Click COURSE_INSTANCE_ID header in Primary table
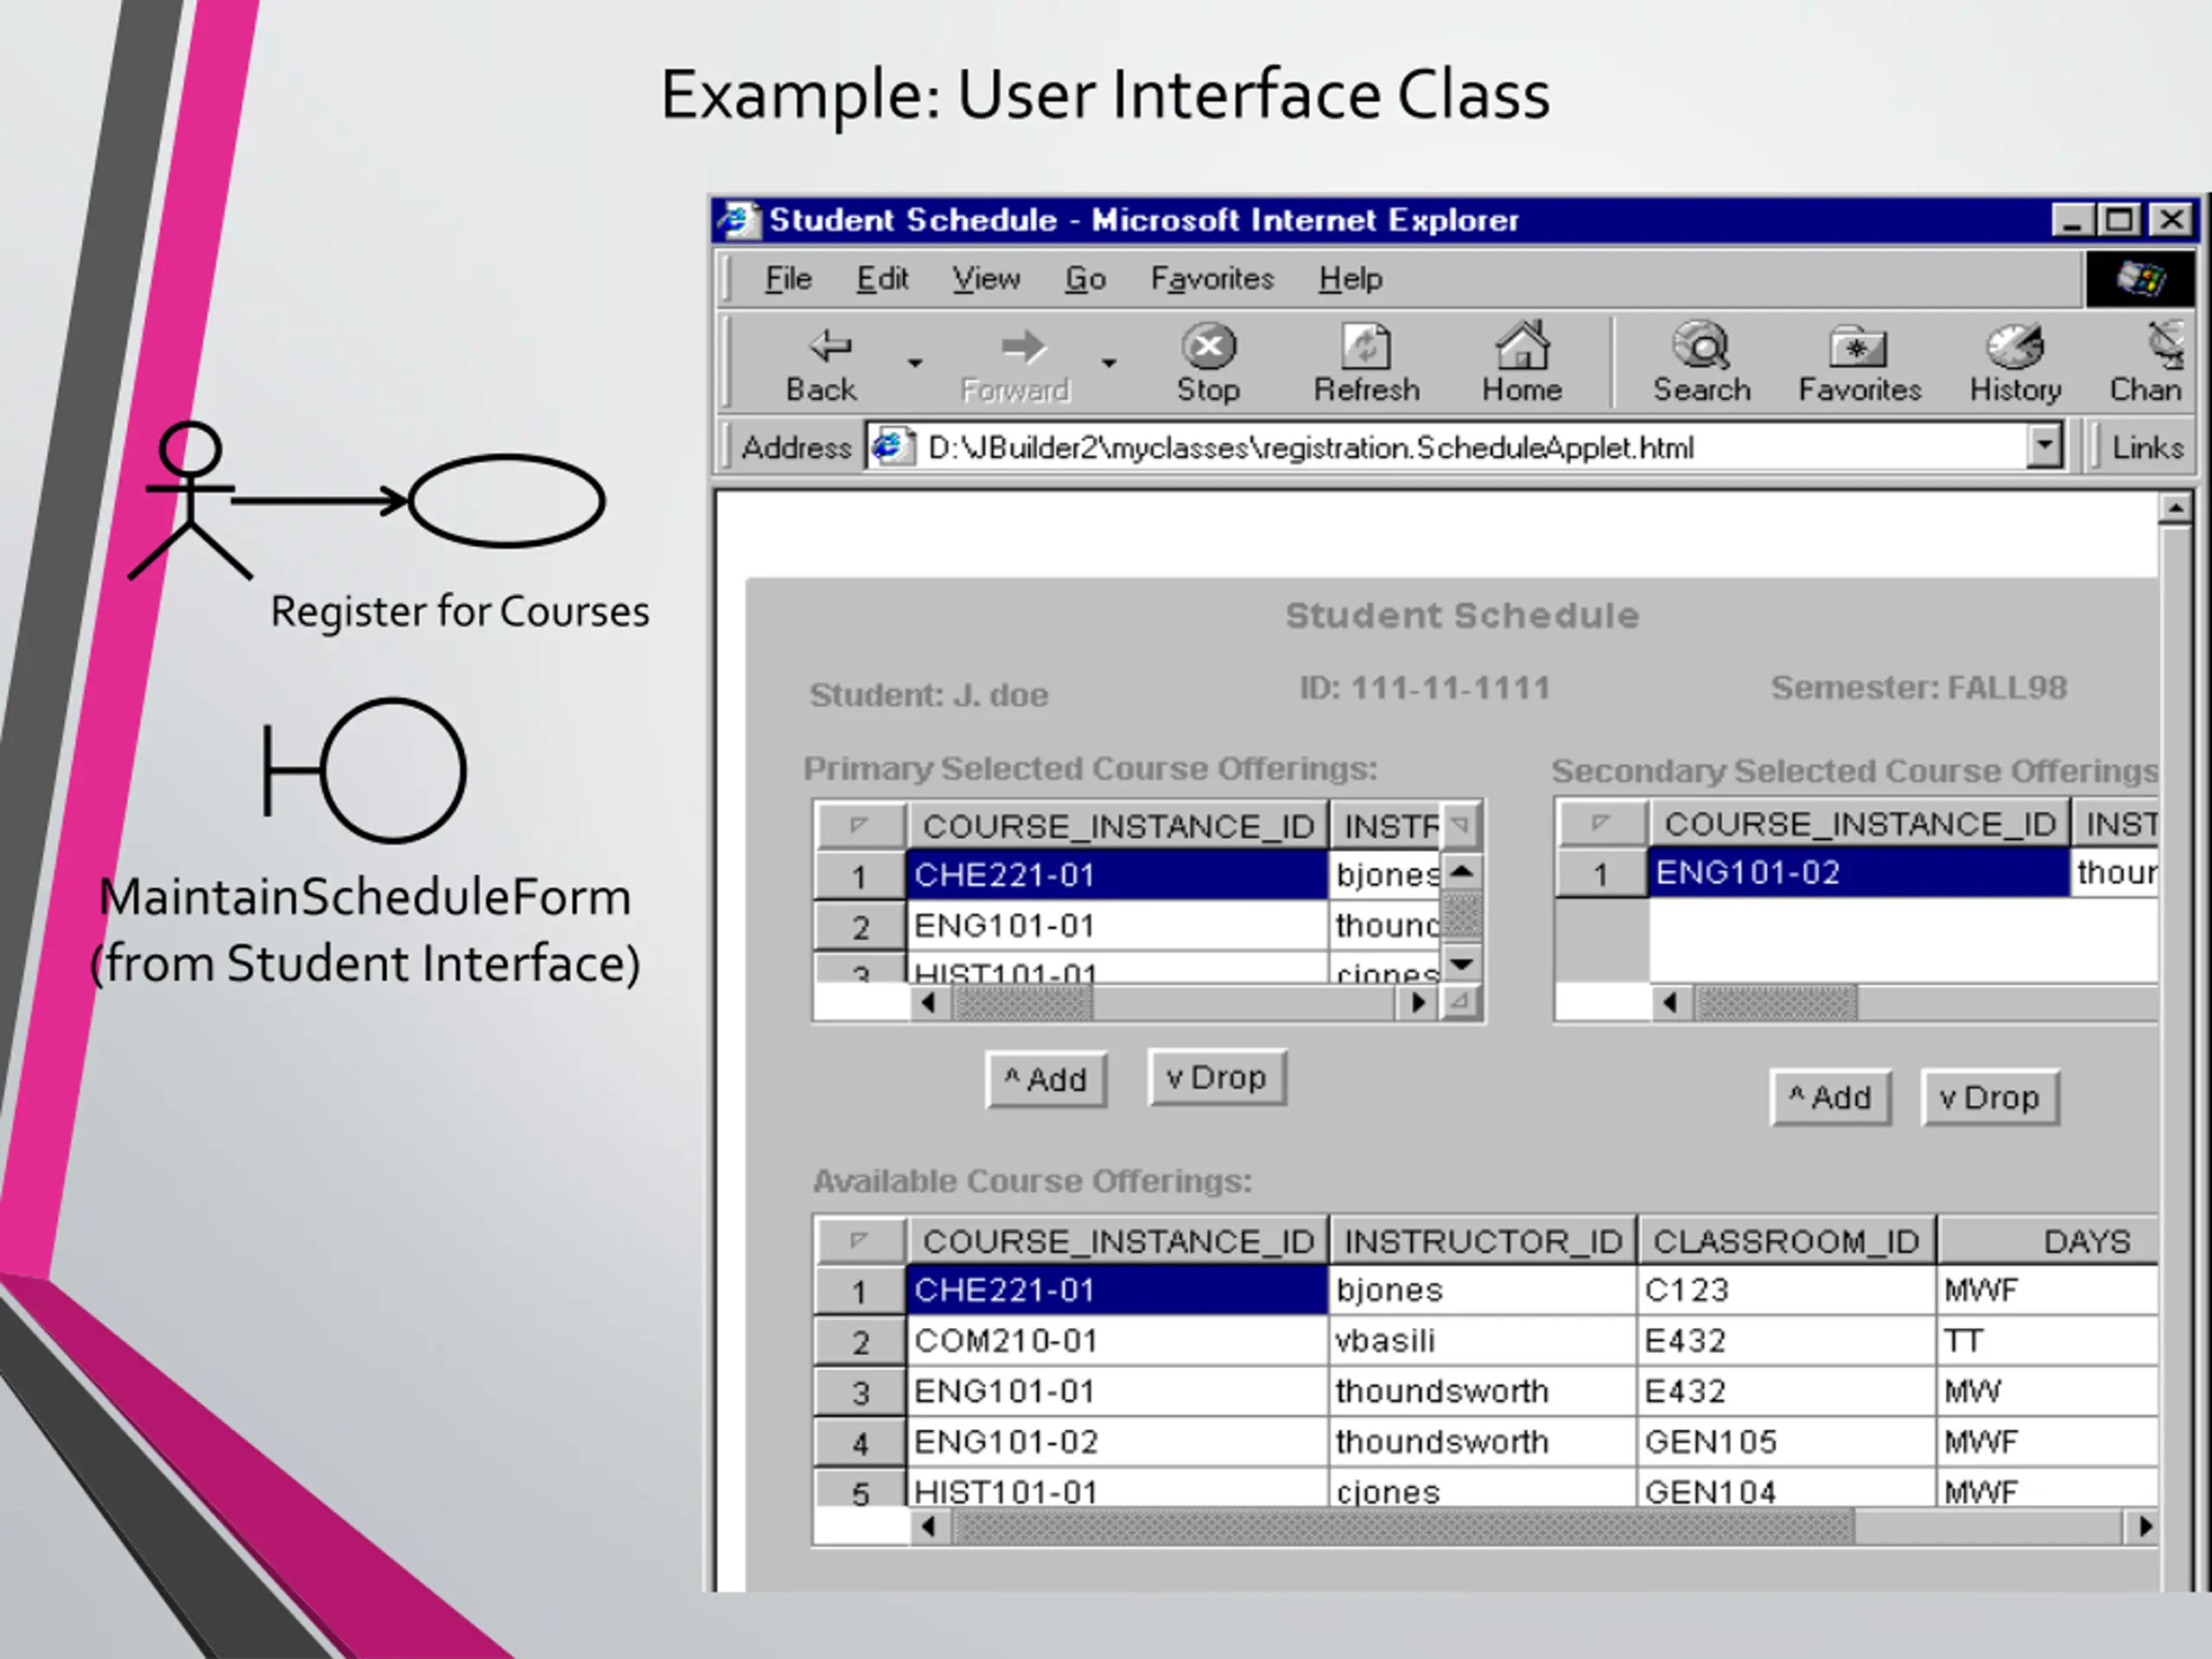2212x1659 pixels. click(x=1117, y=826)
